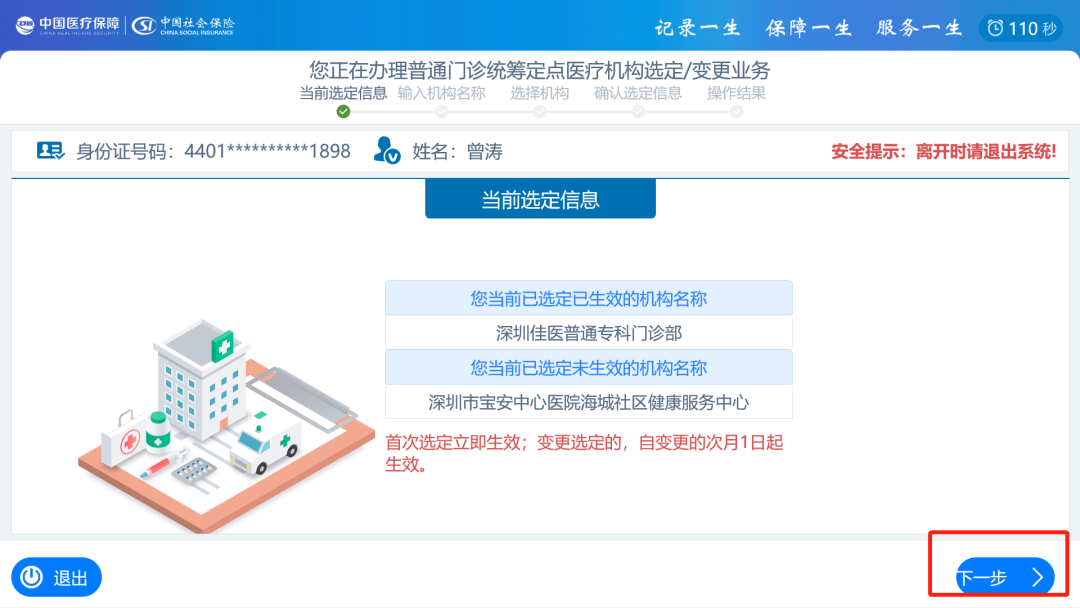Screen dimensions: 1080x608
Task: Click the 退出 button
Action: click(56, 577)
